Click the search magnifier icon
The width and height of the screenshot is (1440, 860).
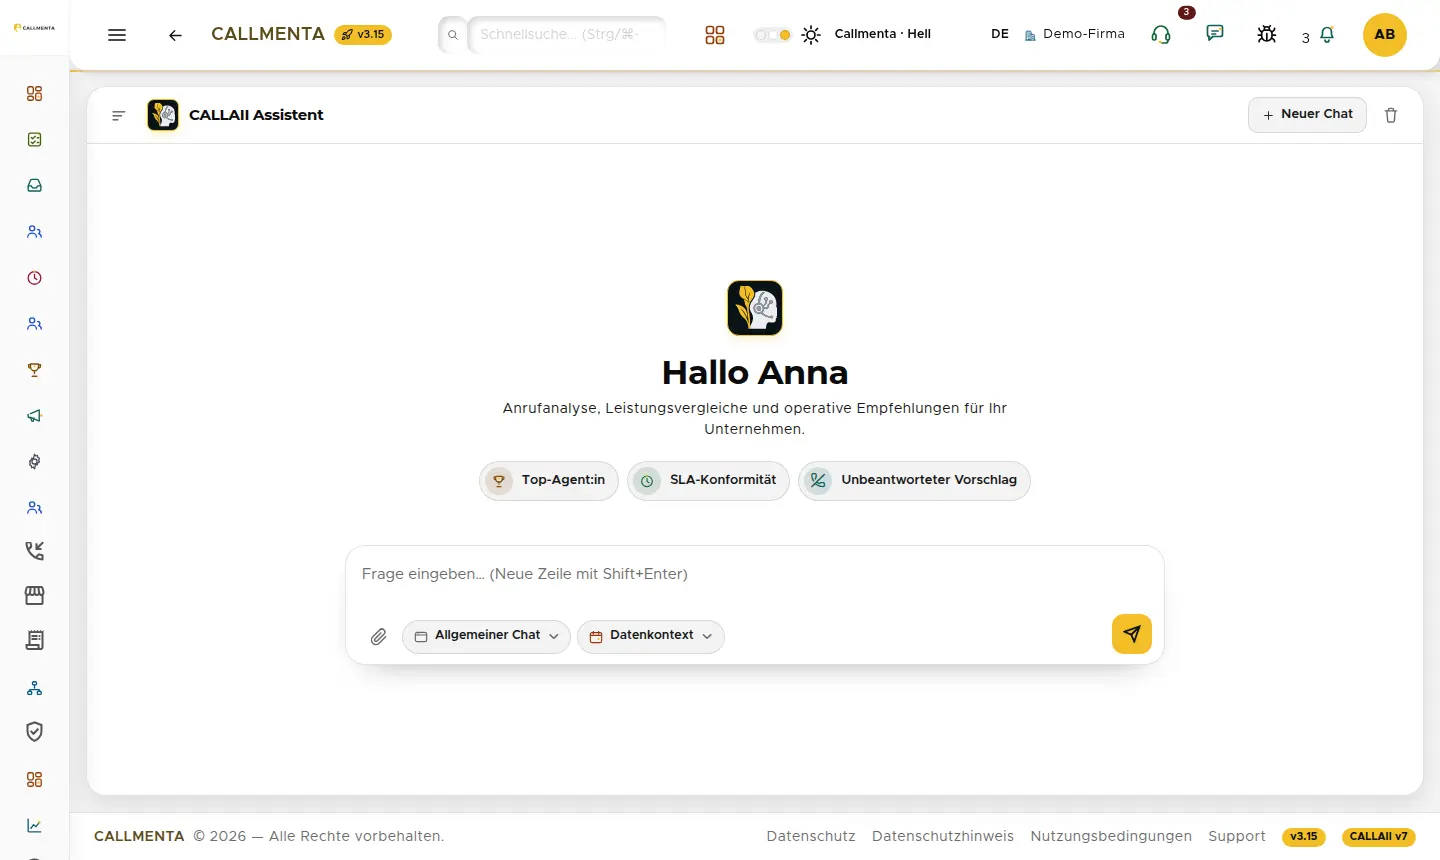click(x=452, y=35)
